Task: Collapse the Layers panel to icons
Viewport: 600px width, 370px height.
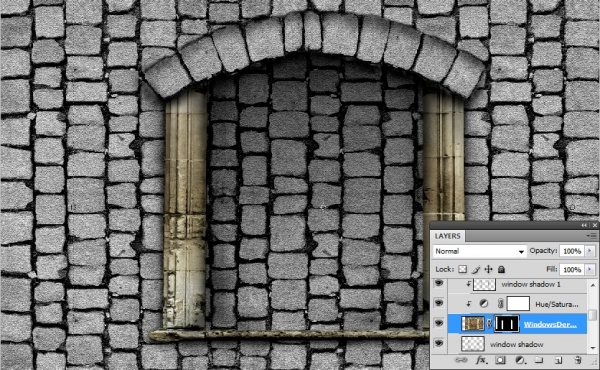Action: (x=584, y=225)
